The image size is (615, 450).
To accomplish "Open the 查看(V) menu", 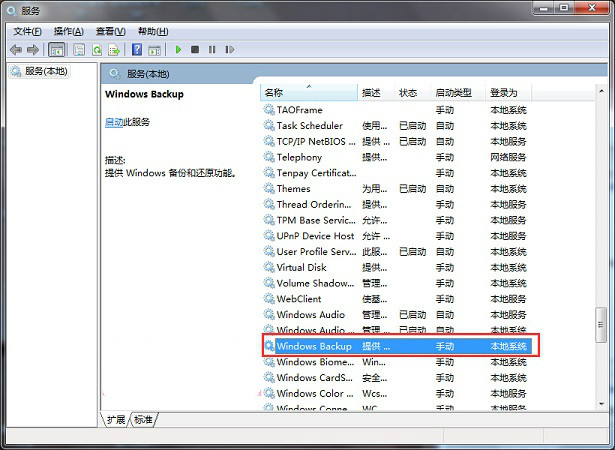I will [x=109, y=31].
